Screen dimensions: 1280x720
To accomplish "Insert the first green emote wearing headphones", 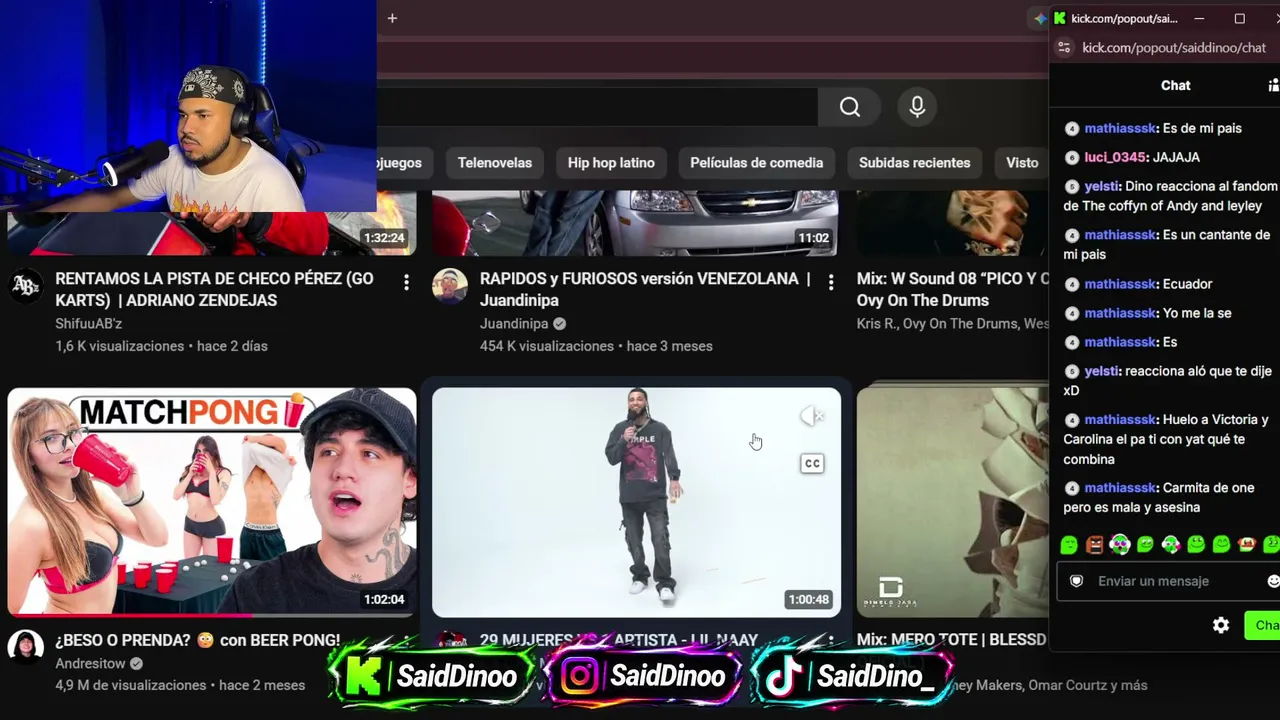I will (1120, 545).
